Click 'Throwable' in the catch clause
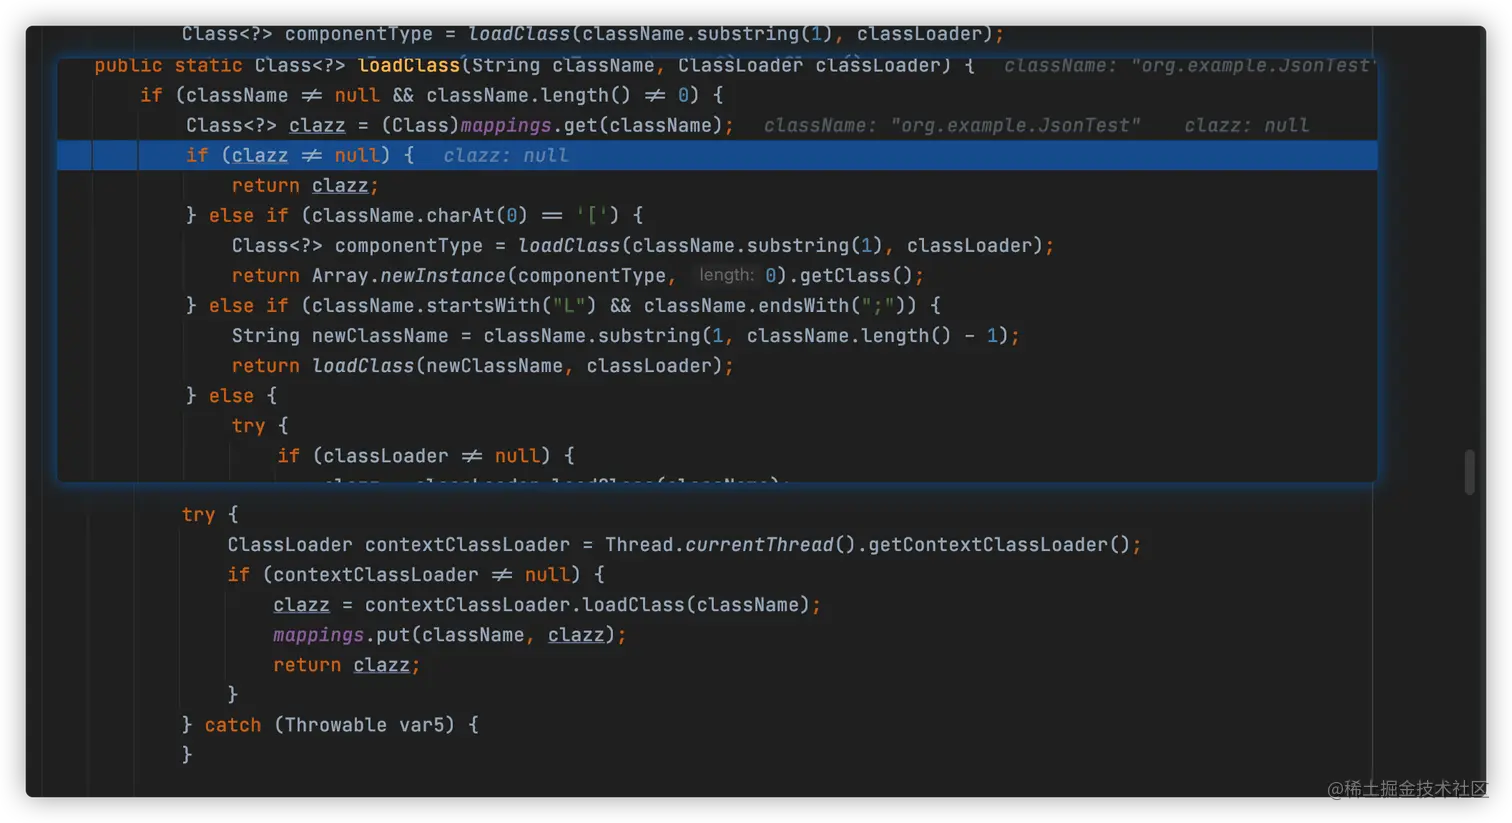Image resolution: width=1512 pixels, height=823 pixels. point(335,724)
